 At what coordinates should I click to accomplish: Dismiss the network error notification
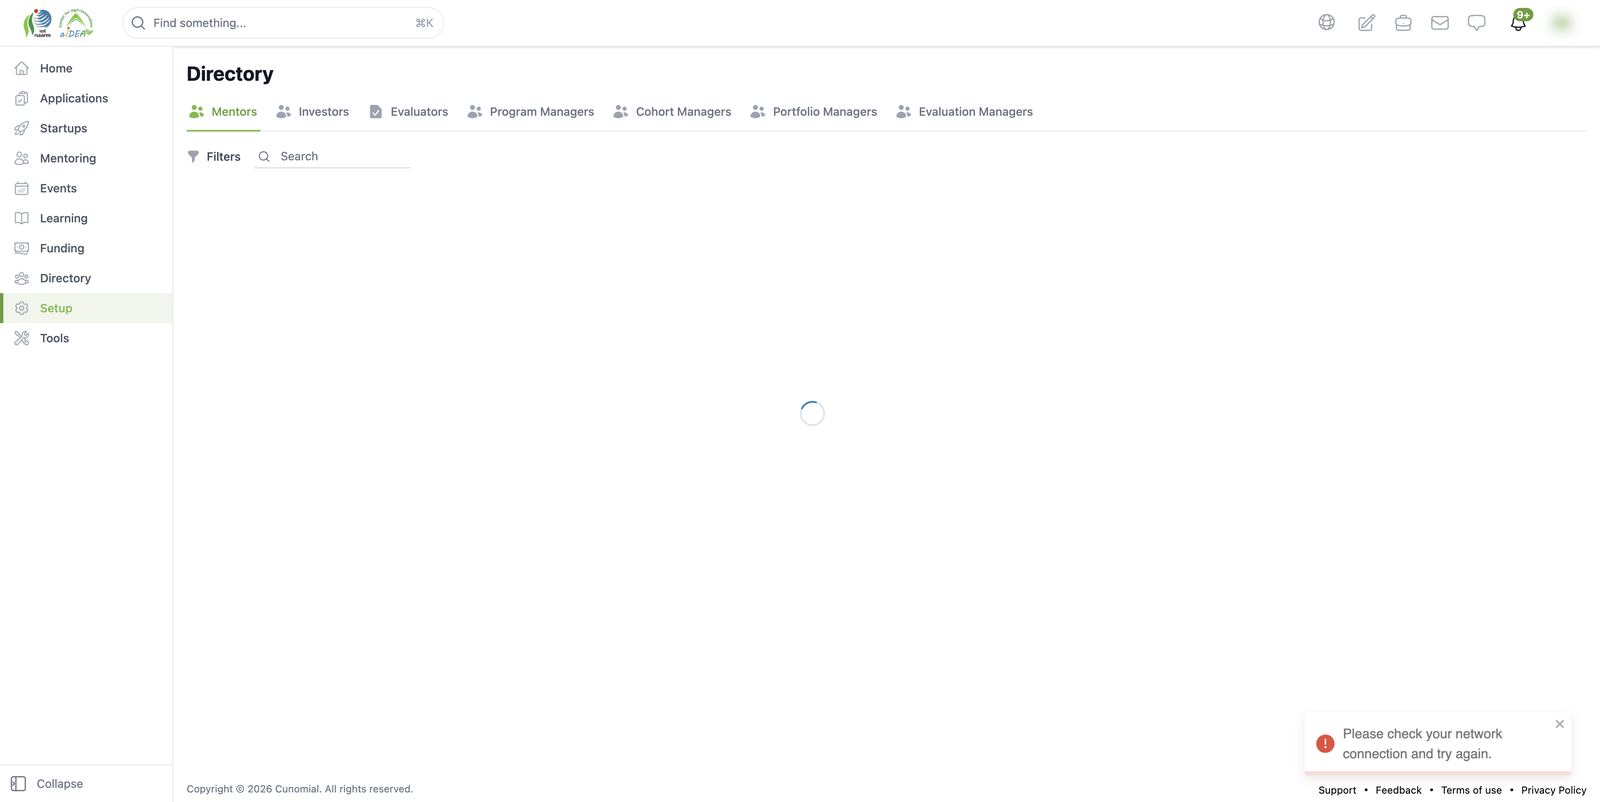(1559, 724)
